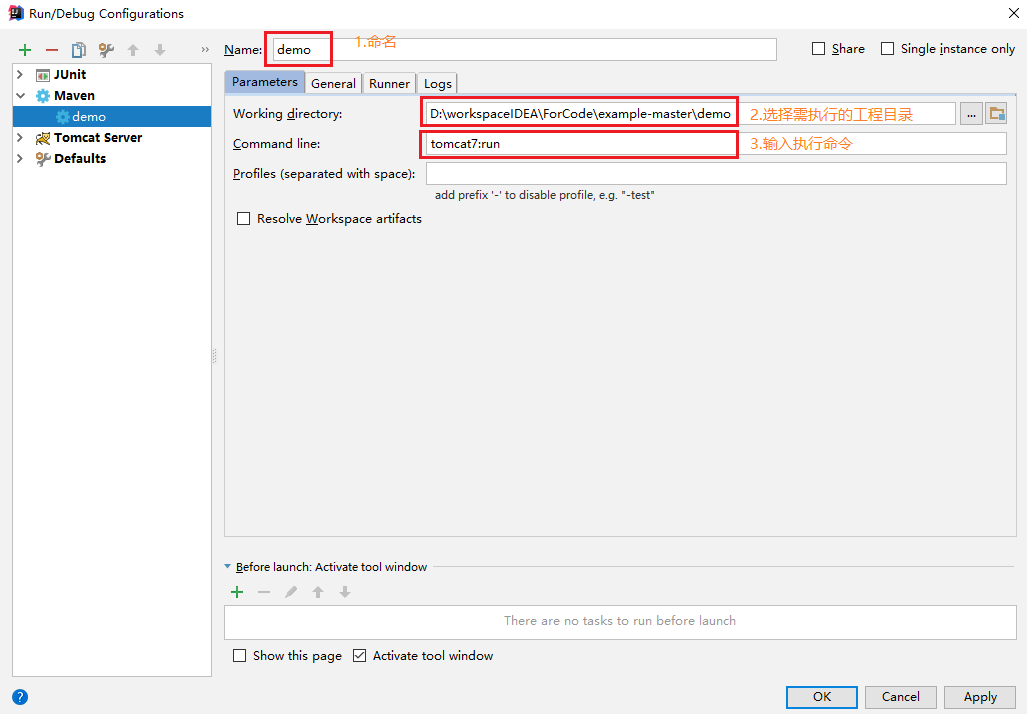The height and width of the screenshot is (714, 1027).
Task: Click the Command line field
Action: (x=716, y=143)
